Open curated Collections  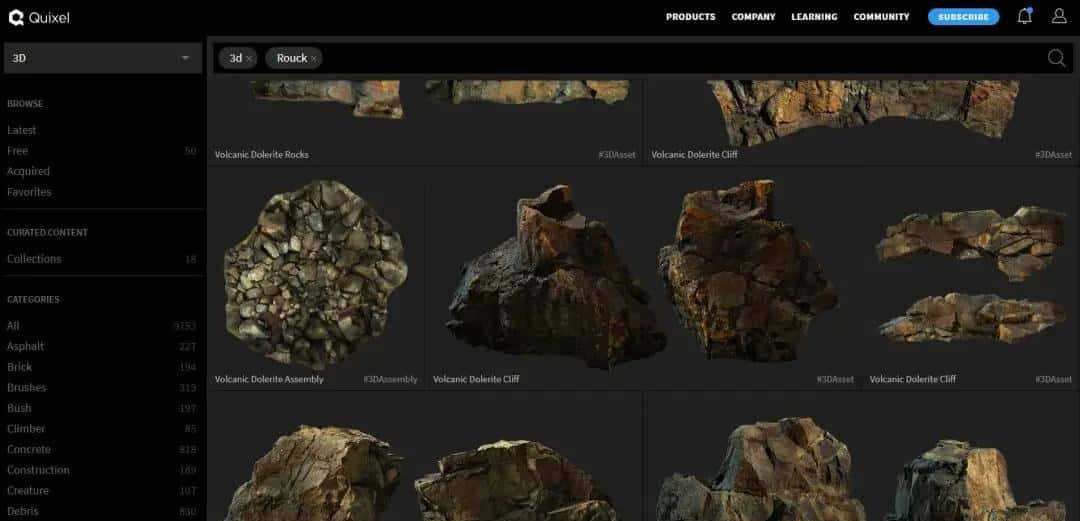click(34, 259)
